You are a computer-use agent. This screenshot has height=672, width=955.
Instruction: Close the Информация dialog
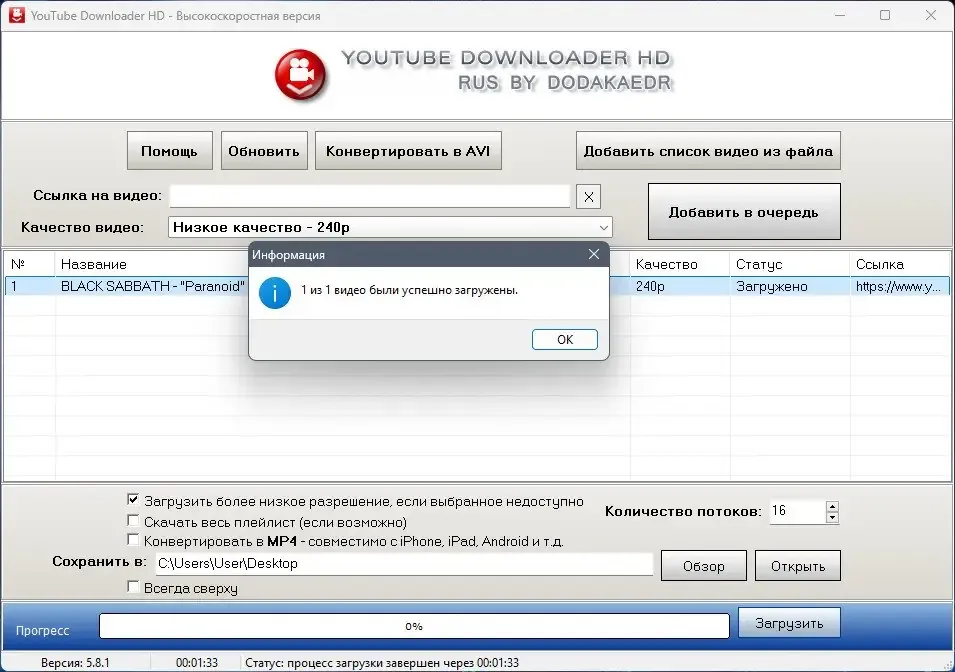(x=593, y=255)
